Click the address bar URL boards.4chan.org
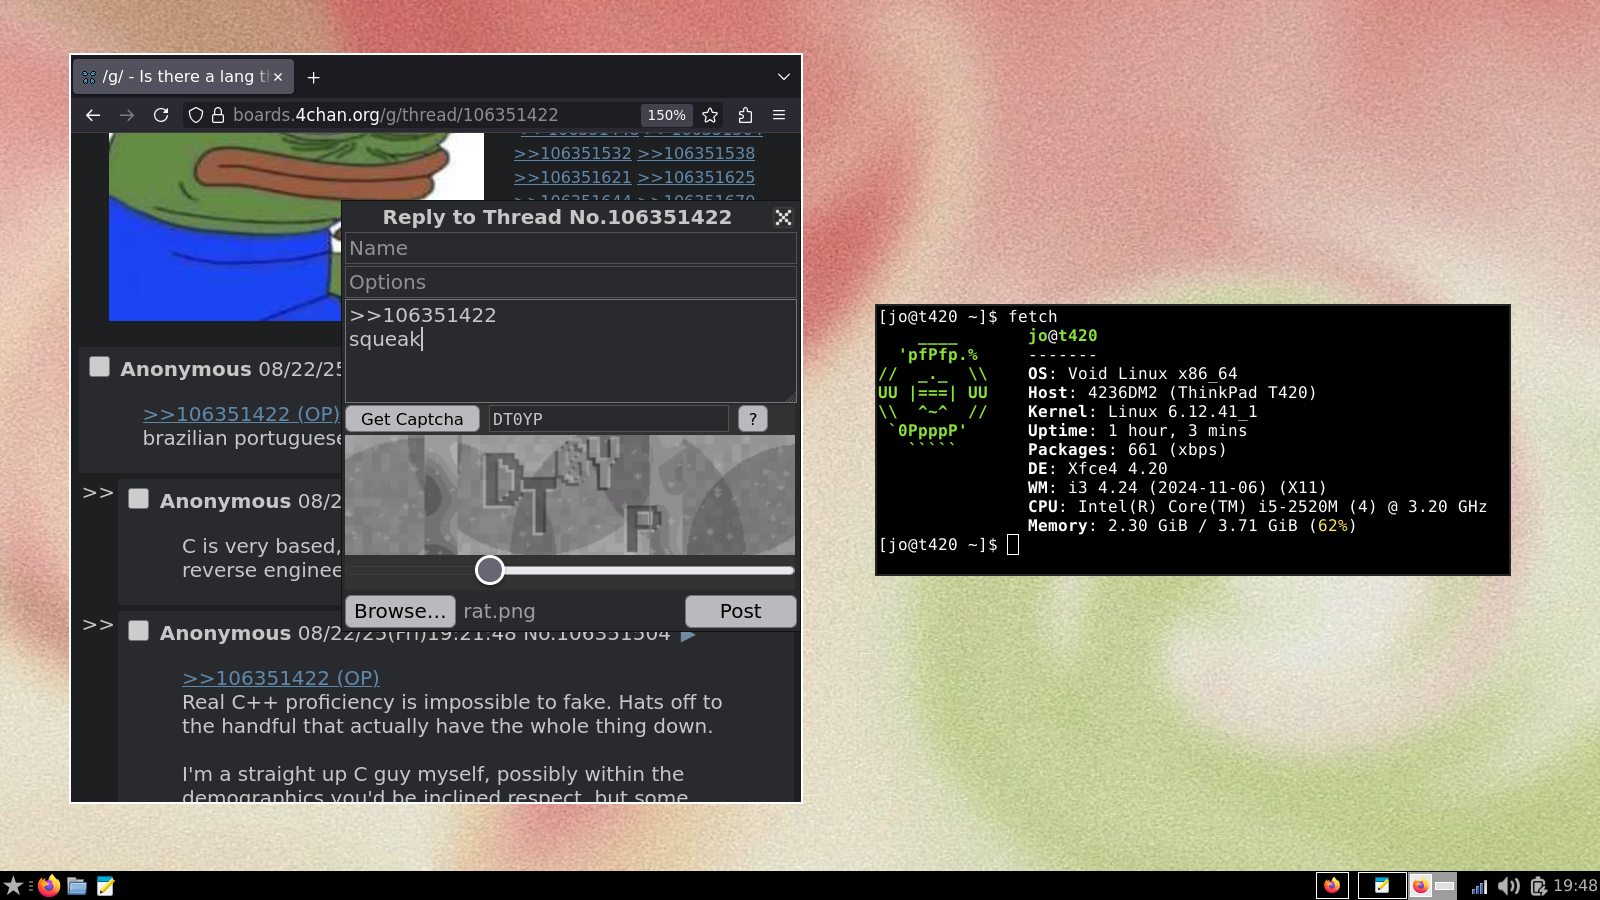Viewport: 1600px width, 900px height. [x=396, y=115]
